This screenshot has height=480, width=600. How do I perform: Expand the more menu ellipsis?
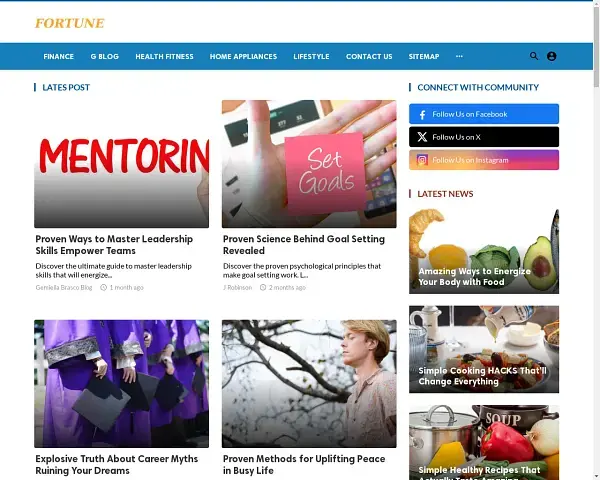459,56
